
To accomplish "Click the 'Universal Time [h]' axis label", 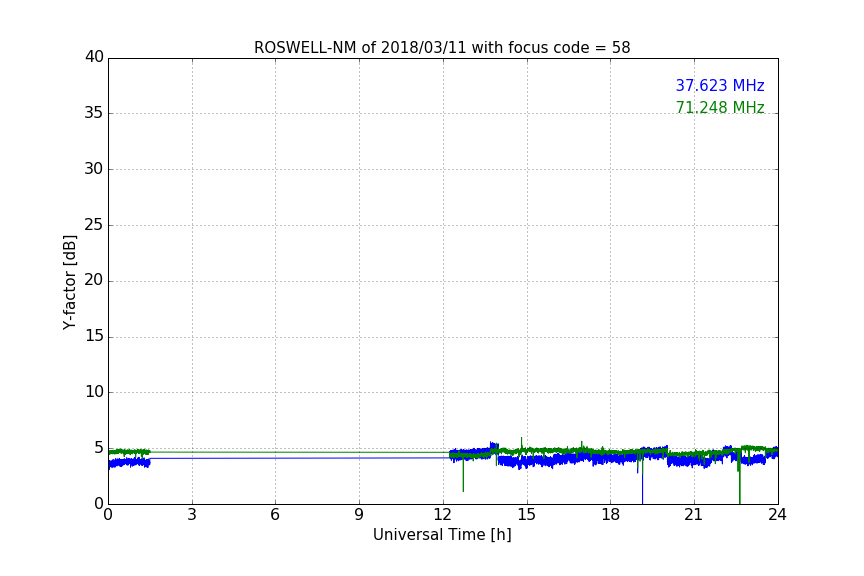I will tap(442, 535).
